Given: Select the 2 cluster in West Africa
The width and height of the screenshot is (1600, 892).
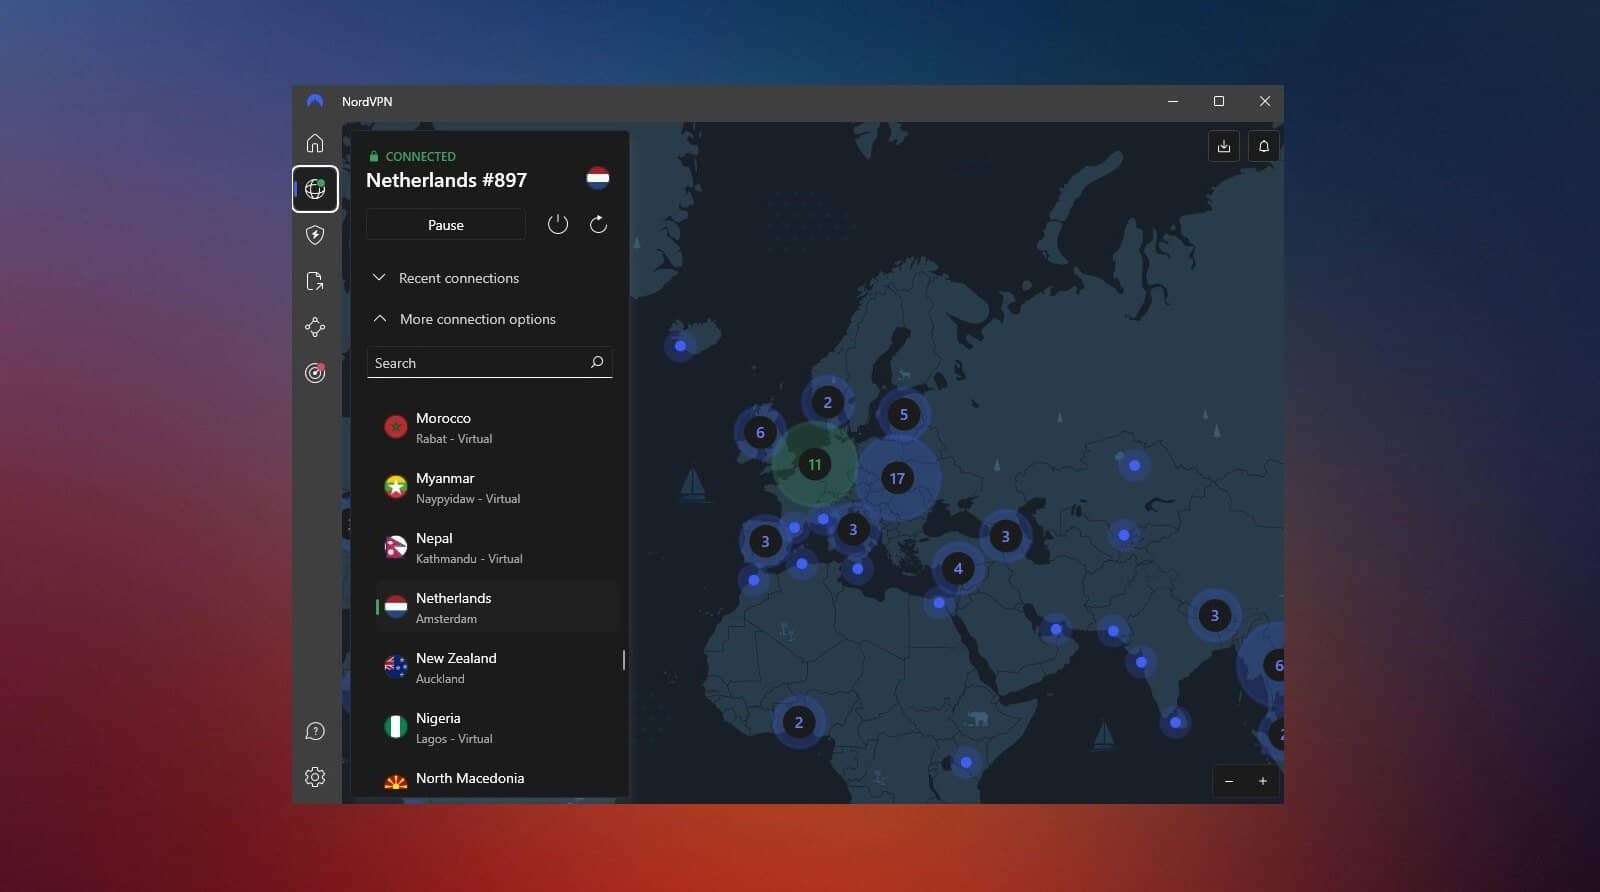Looking at the screenshot, I should click(798, 722).
